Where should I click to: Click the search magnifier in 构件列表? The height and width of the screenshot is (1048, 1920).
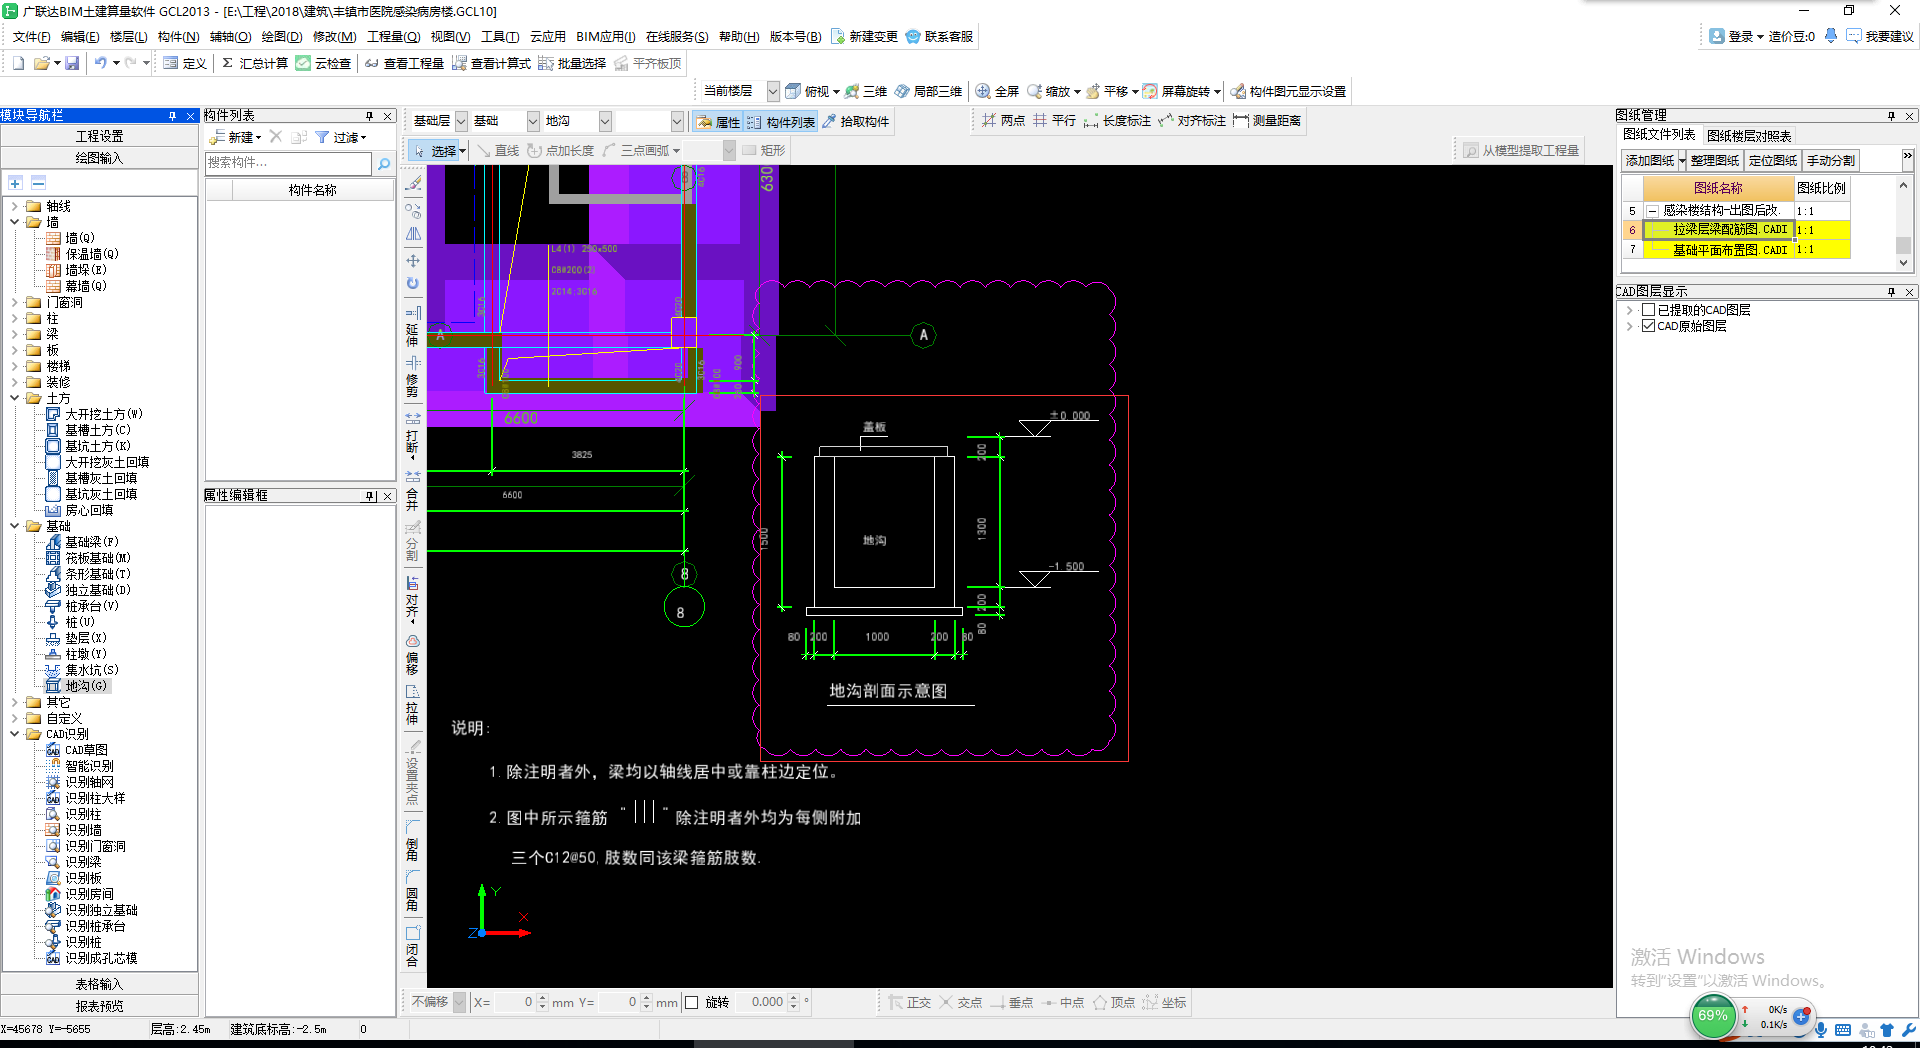[x=384, y=163]
